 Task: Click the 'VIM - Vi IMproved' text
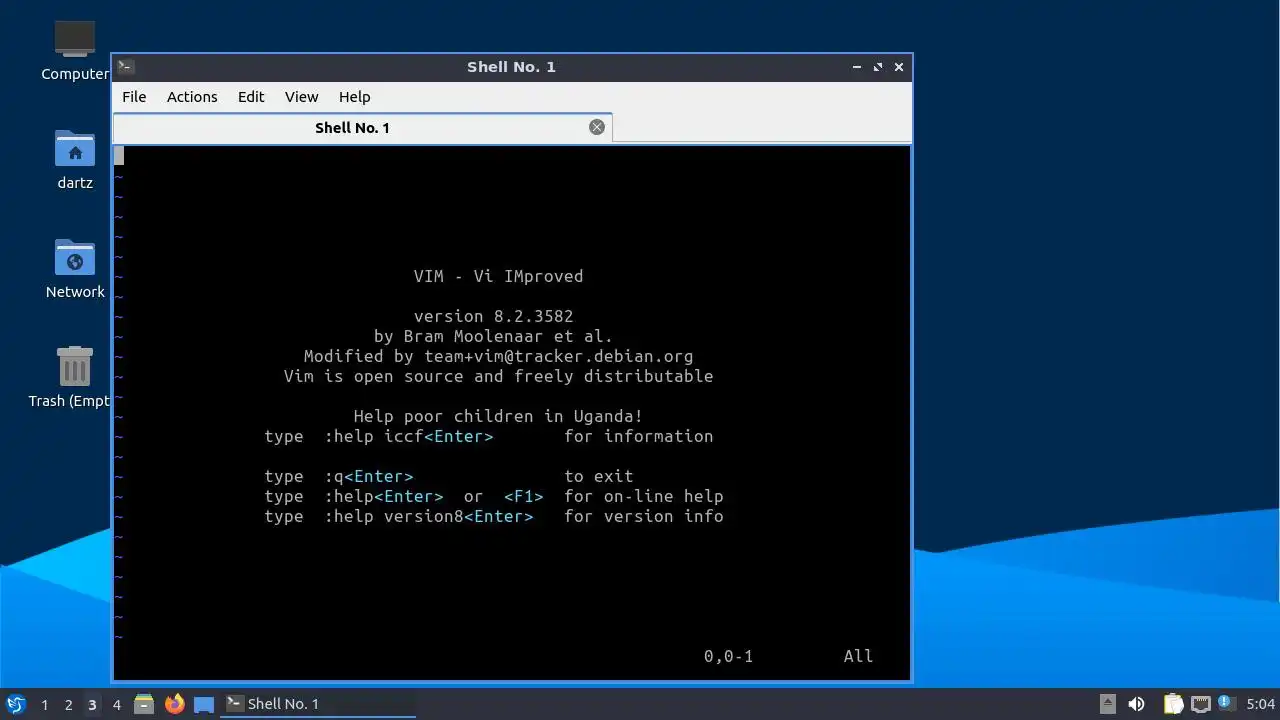498,276
